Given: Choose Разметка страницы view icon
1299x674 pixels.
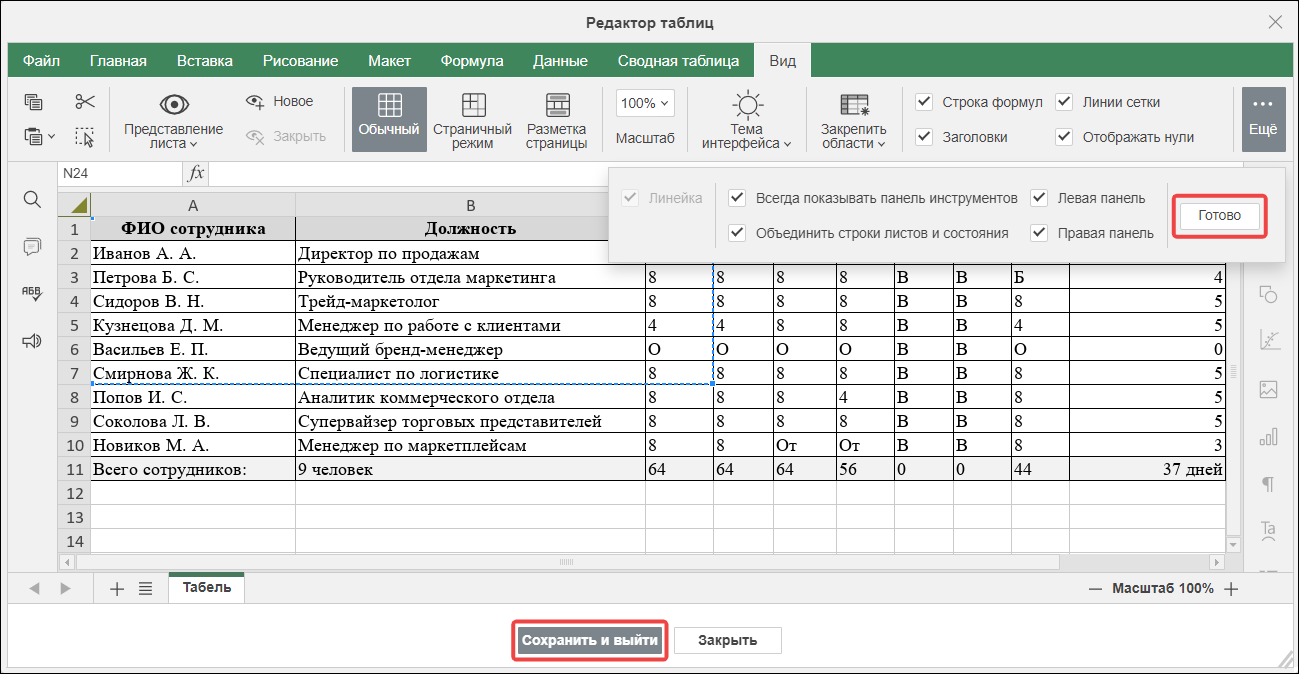Looking at the screenshot, I should click(x=557, y=119).
